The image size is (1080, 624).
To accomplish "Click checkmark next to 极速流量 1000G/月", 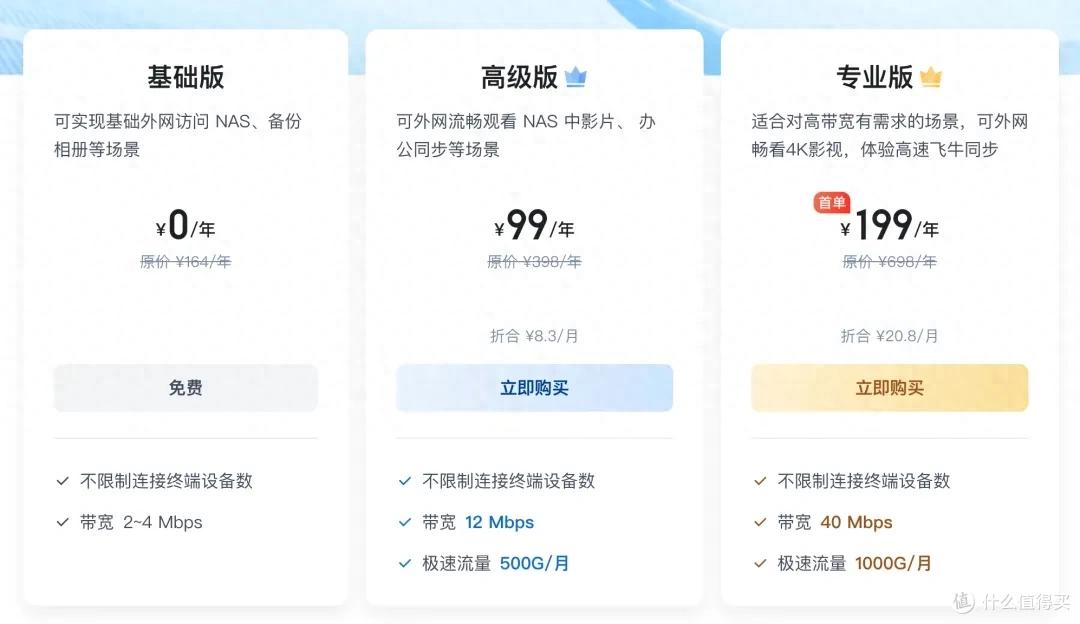I will pos(760,563).
